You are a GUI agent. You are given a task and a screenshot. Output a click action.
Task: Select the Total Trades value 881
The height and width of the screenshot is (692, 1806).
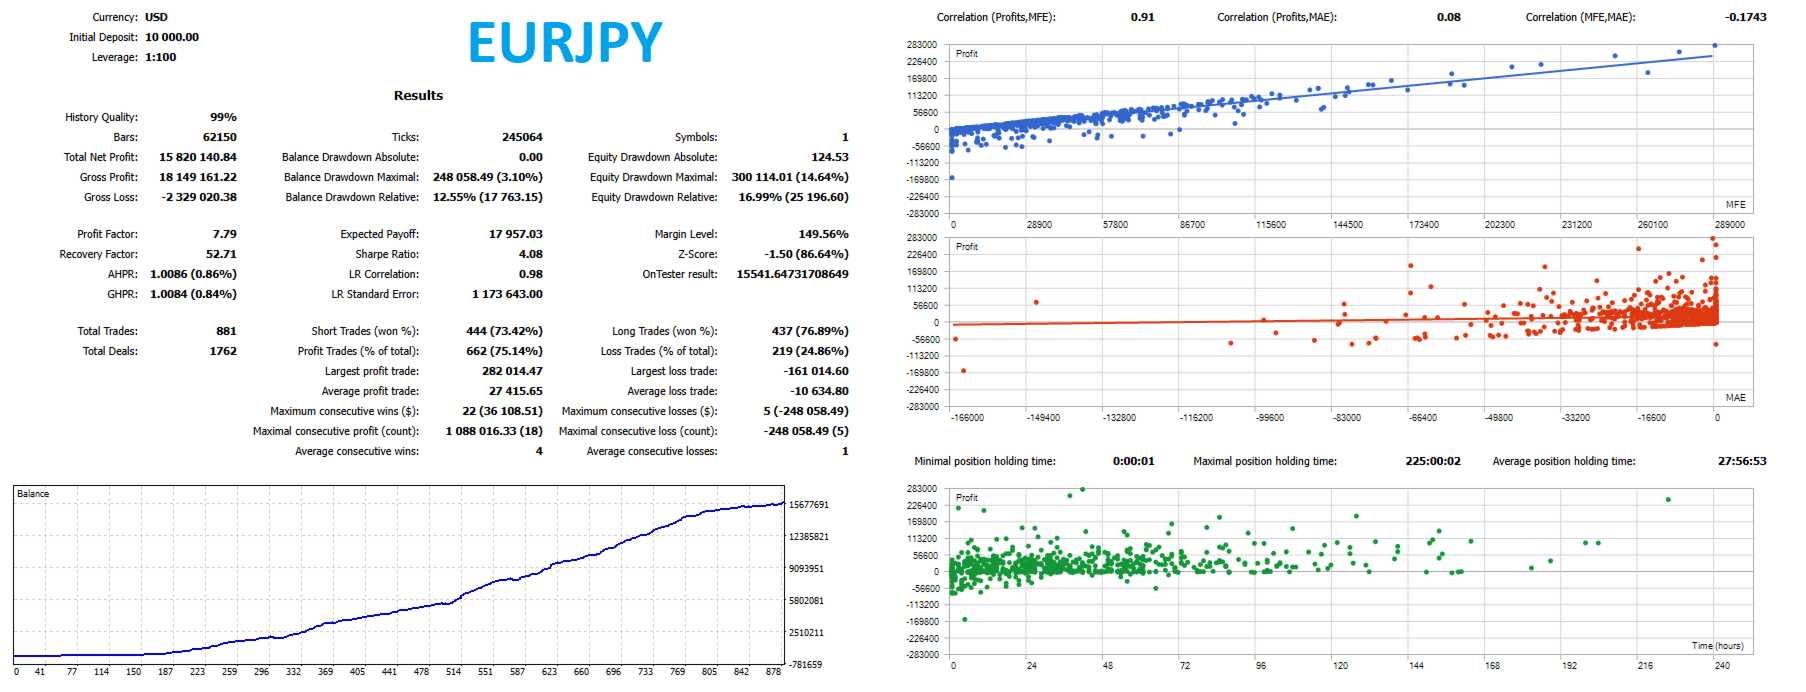click(x=227, y=331)
